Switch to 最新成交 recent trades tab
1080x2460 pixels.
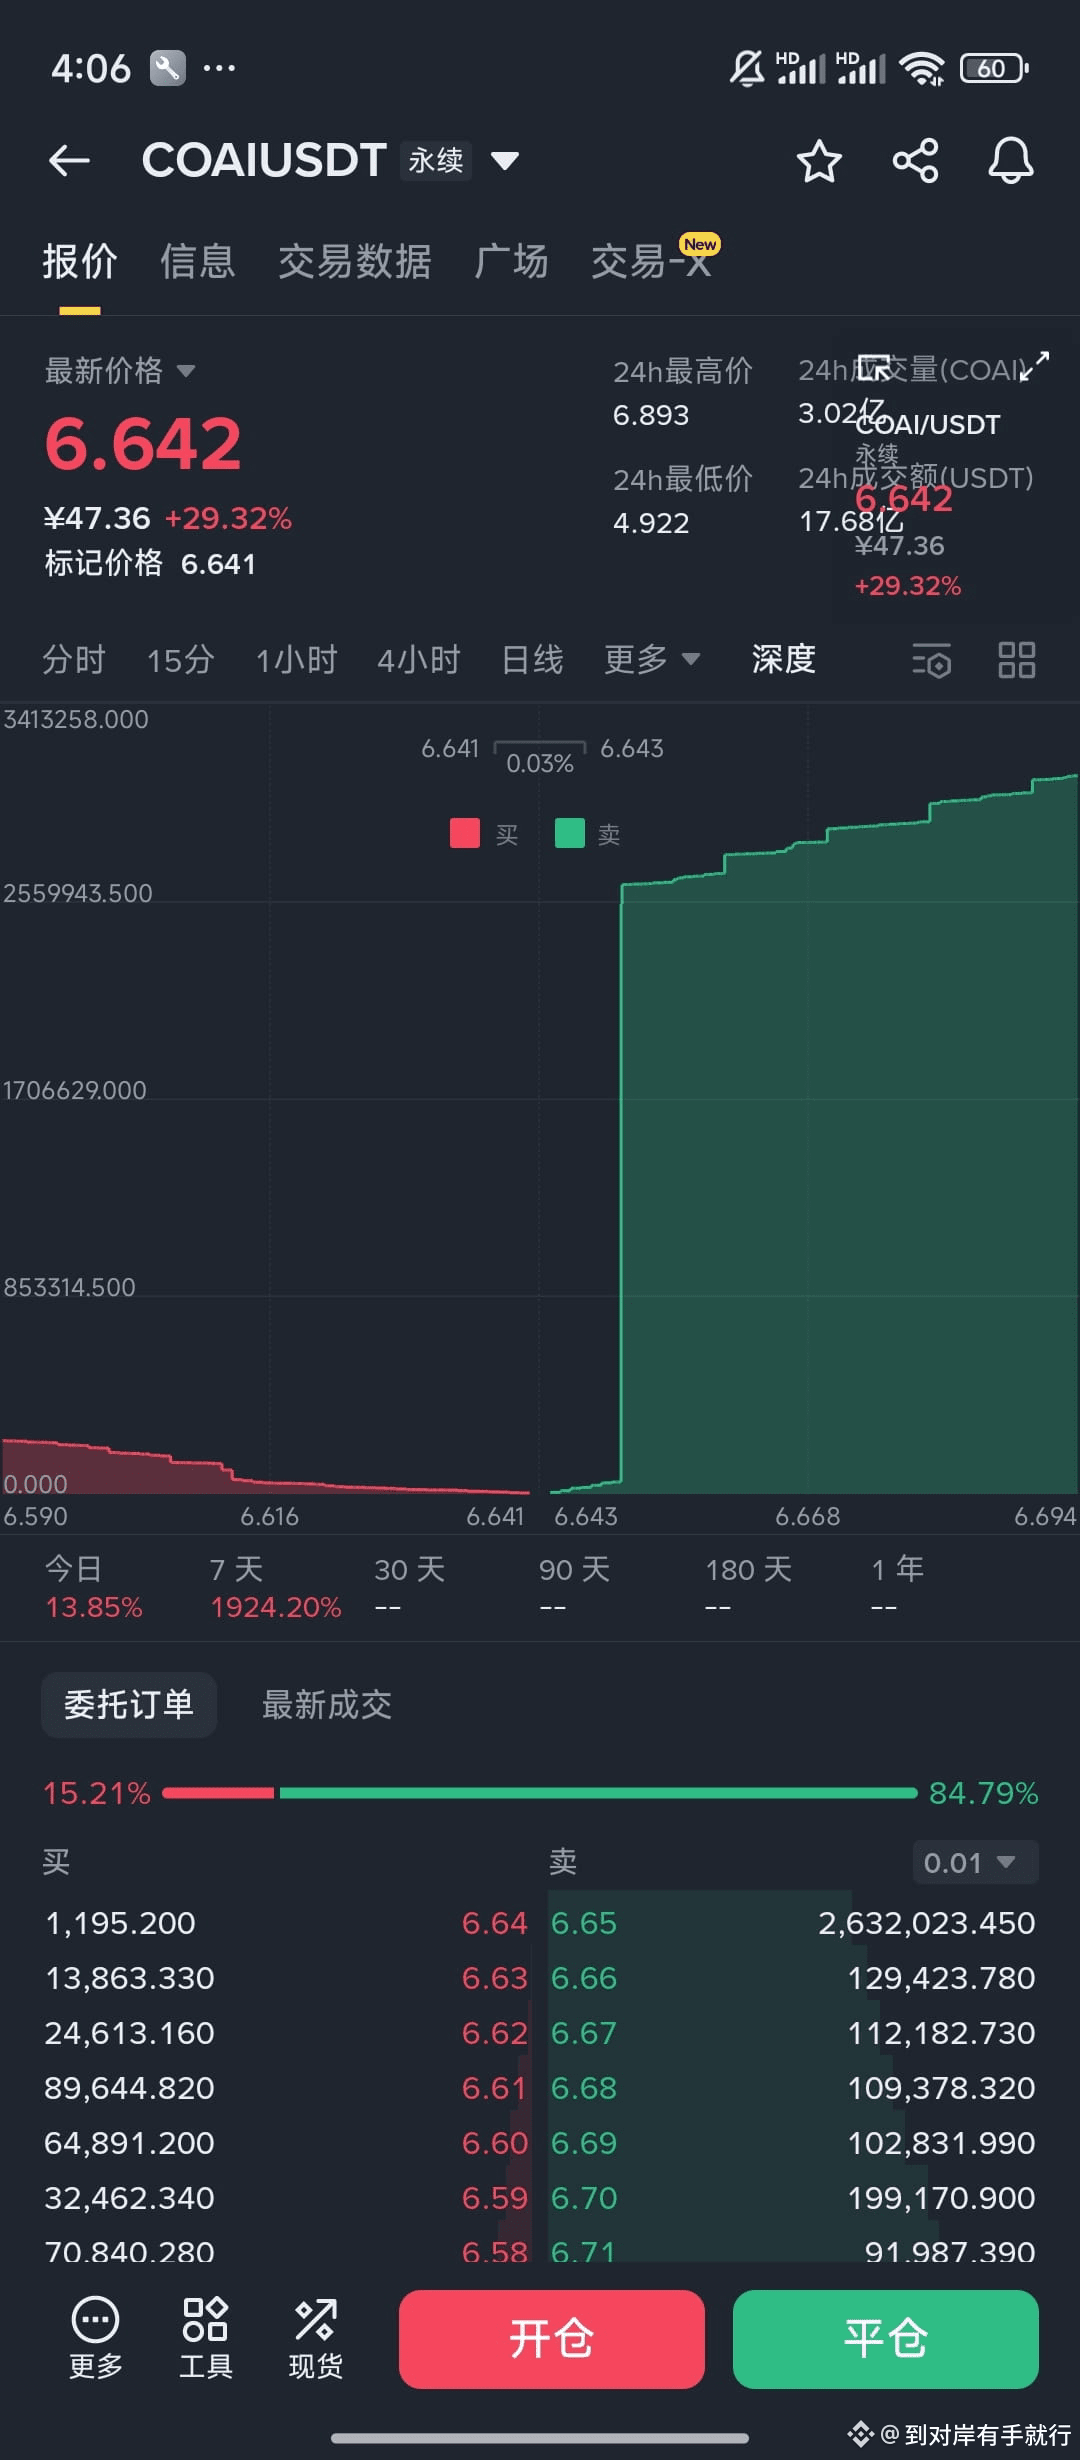pos(327,1705)
